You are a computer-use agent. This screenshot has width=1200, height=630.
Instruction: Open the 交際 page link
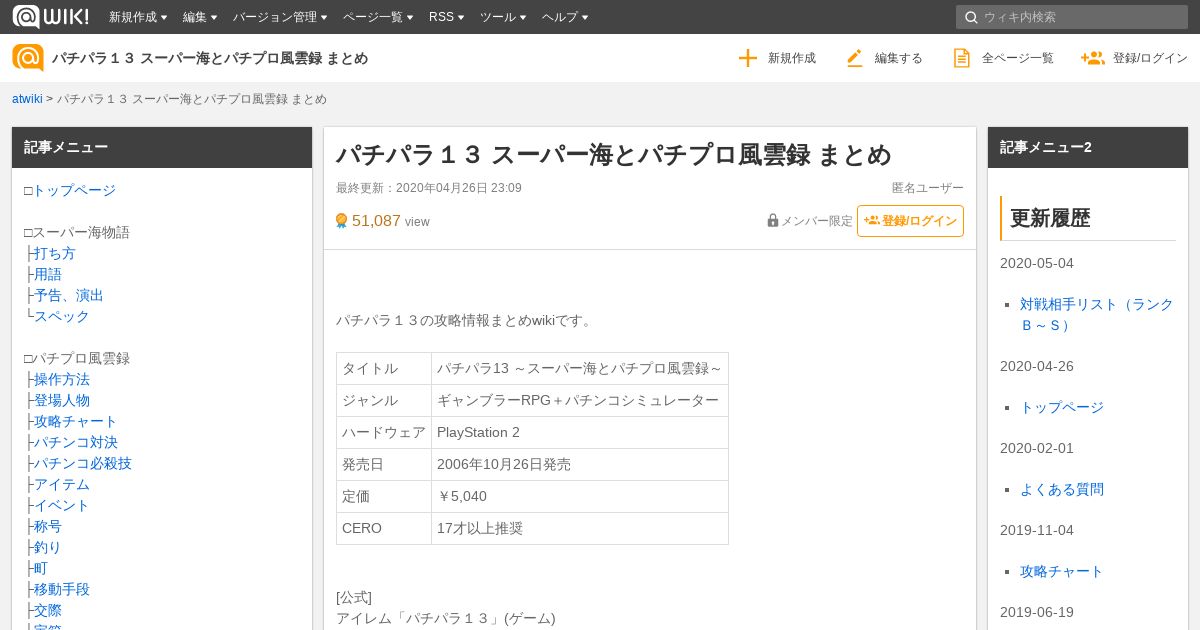tap(48, 610)
